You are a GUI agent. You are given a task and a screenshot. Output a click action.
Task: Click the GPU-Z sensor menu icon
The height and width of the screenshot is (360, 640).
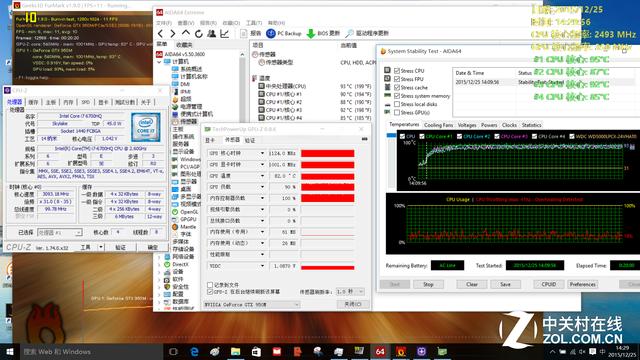click(364, 139)
